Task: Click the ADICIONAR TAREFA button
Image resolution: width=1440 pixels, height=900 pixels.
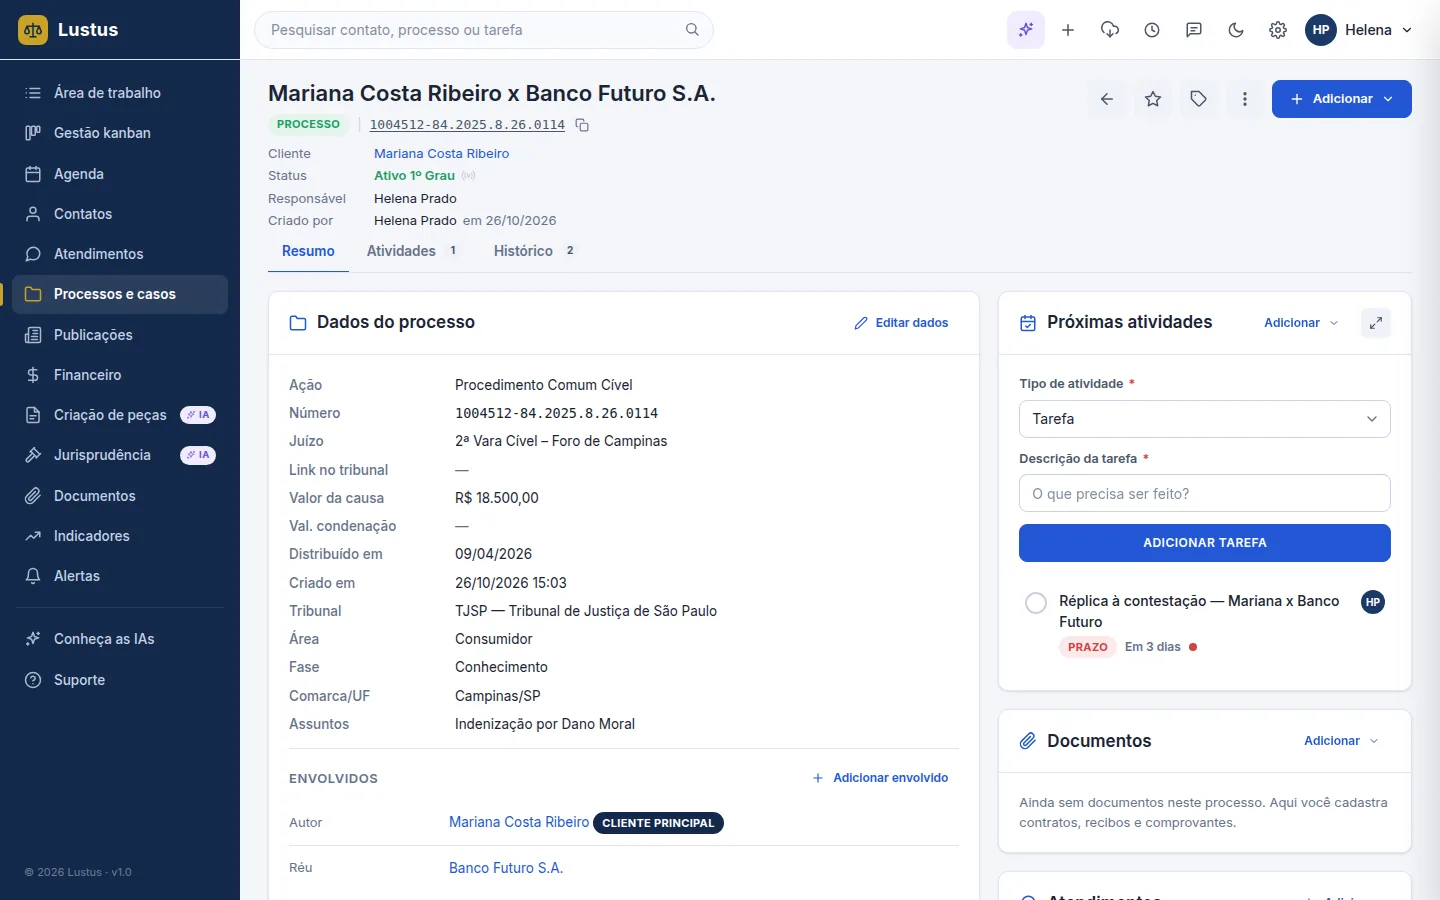Action: (x=1205, y=543)
